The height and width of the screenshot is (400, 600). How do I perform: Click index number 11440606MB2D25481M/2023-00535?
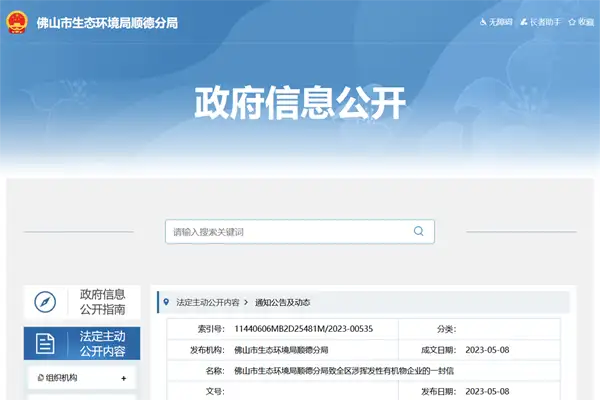tap(303, 329)
